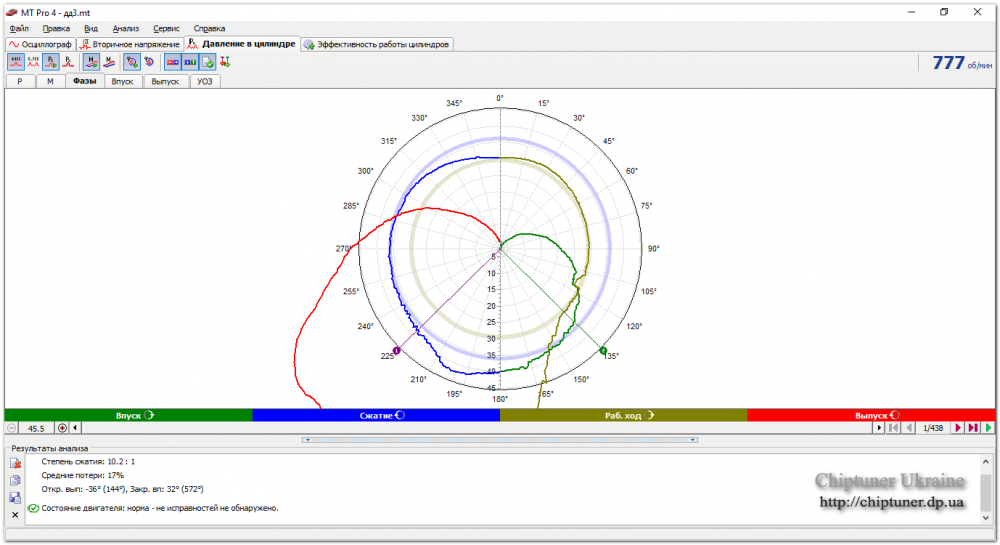Screen dimensions: 1000x545
Task: Open the Вид menu
Action: (x=91, y=28)
